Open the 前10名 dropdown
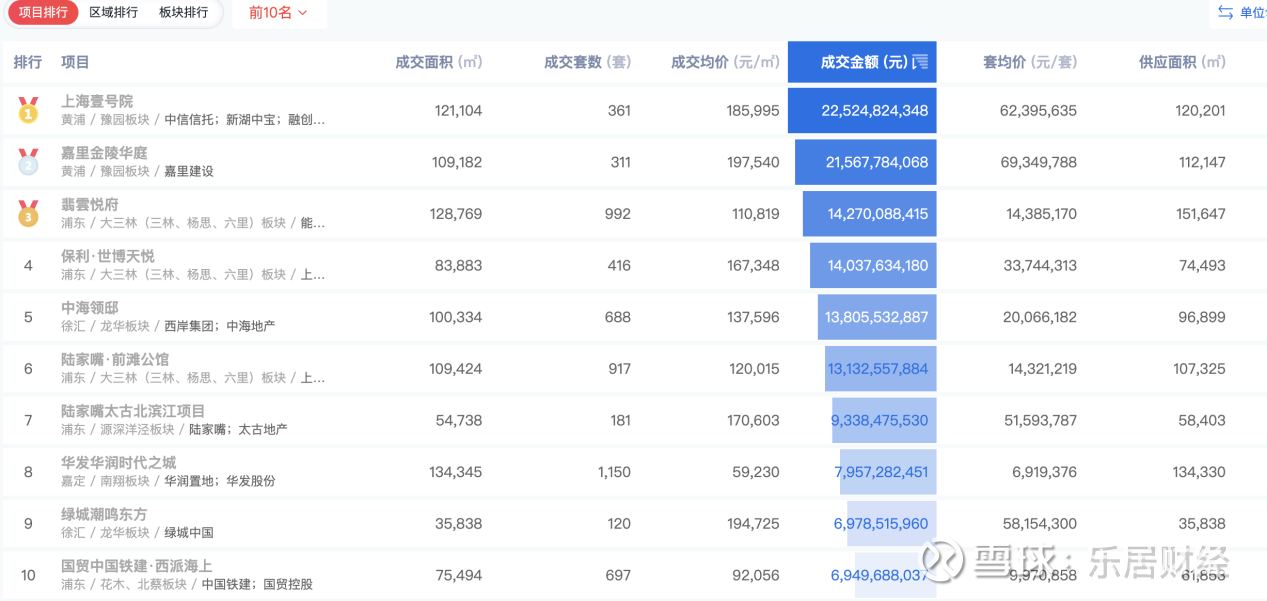This screenshot has height=601, width=1267. click(278, 13)
